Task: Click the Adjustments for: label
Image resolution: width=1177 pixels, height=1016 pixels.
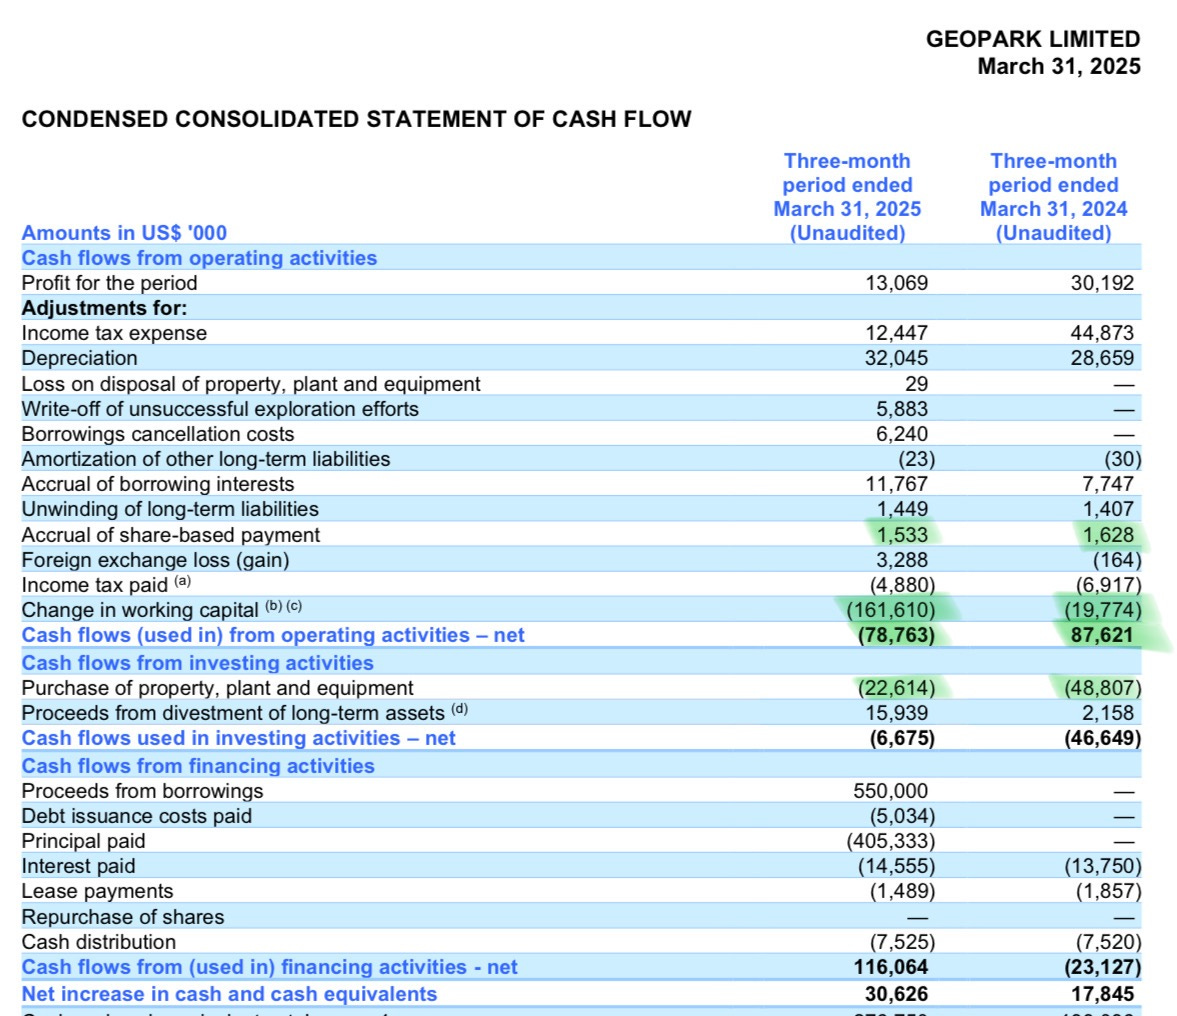Action: [x=104, y=308]
